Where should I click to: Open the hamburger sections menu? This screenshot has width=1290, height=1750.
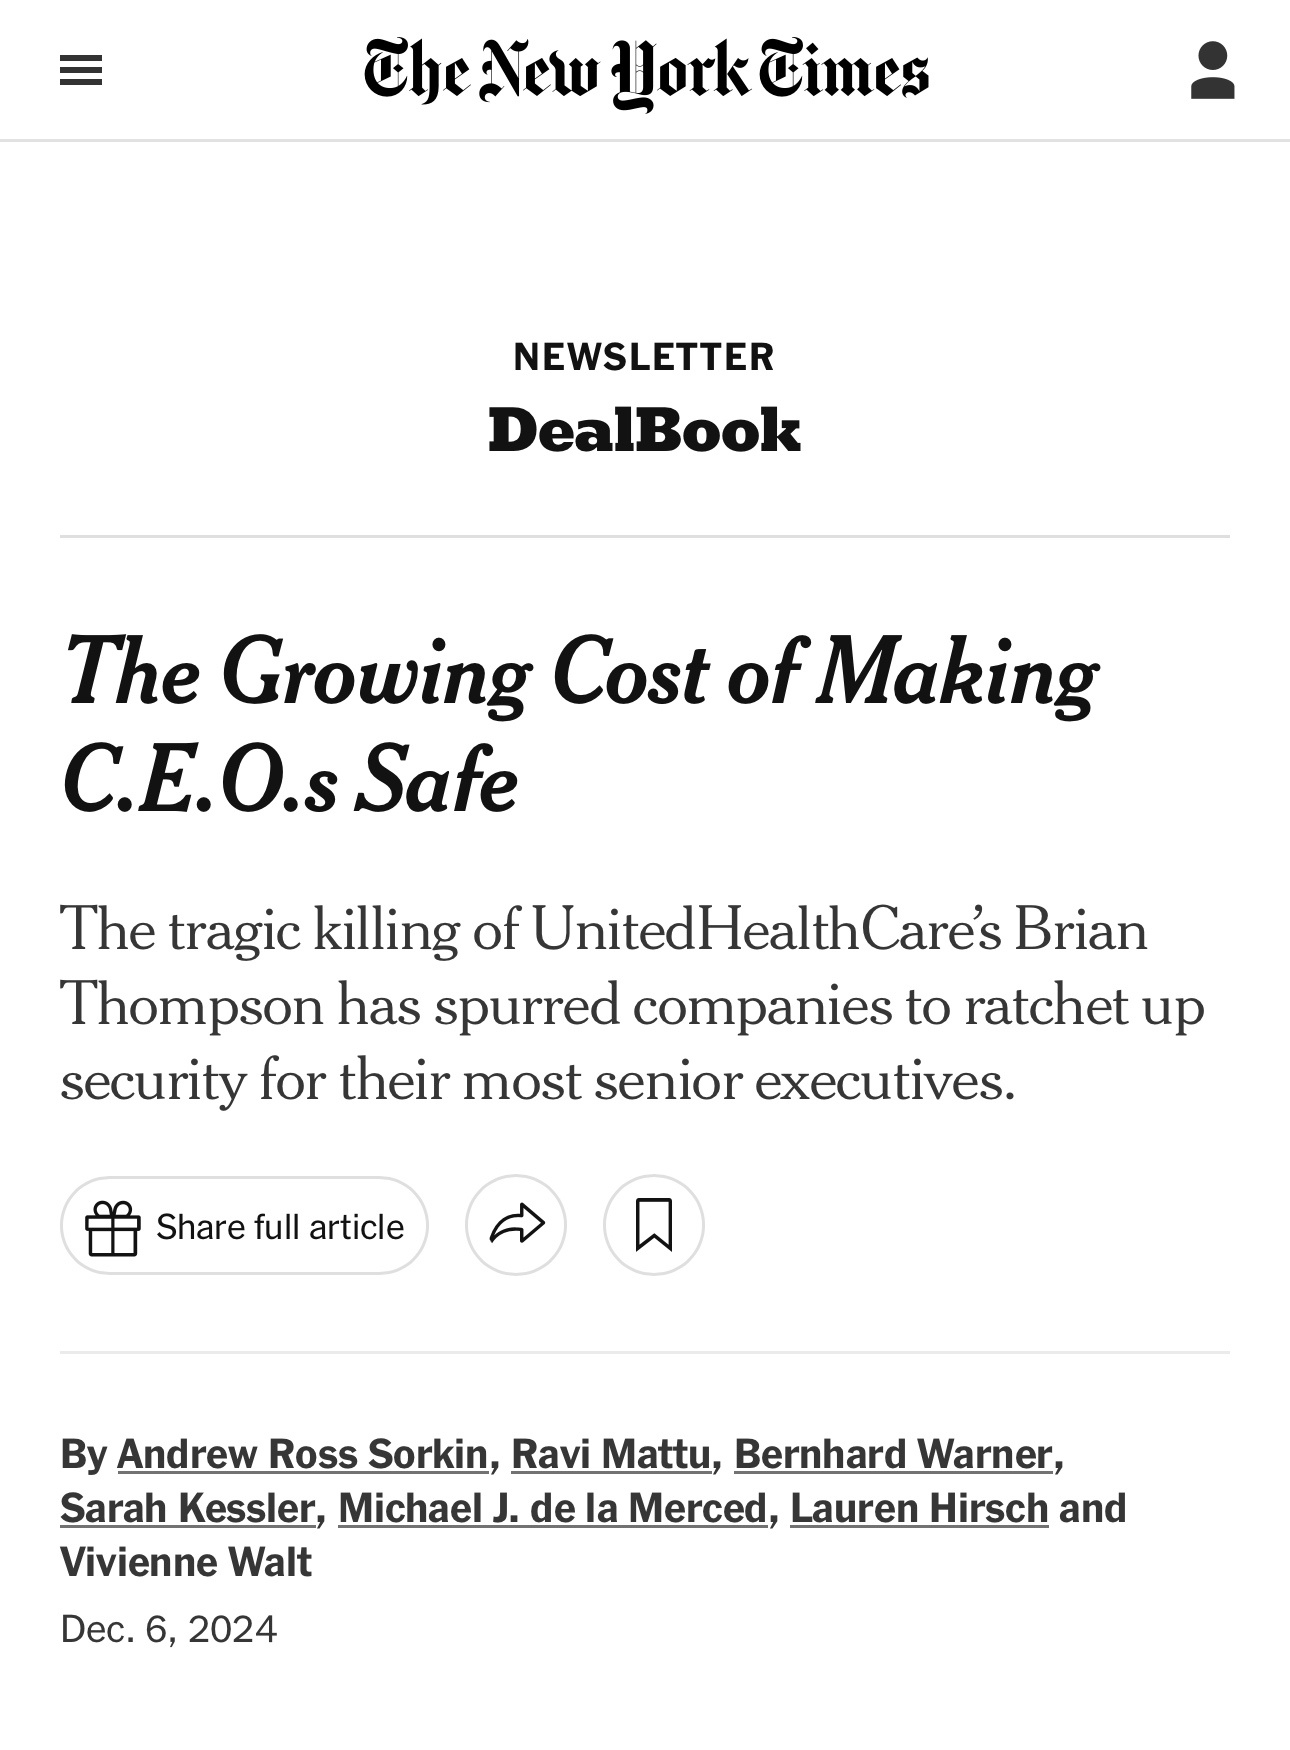click(x=81, y=71)
